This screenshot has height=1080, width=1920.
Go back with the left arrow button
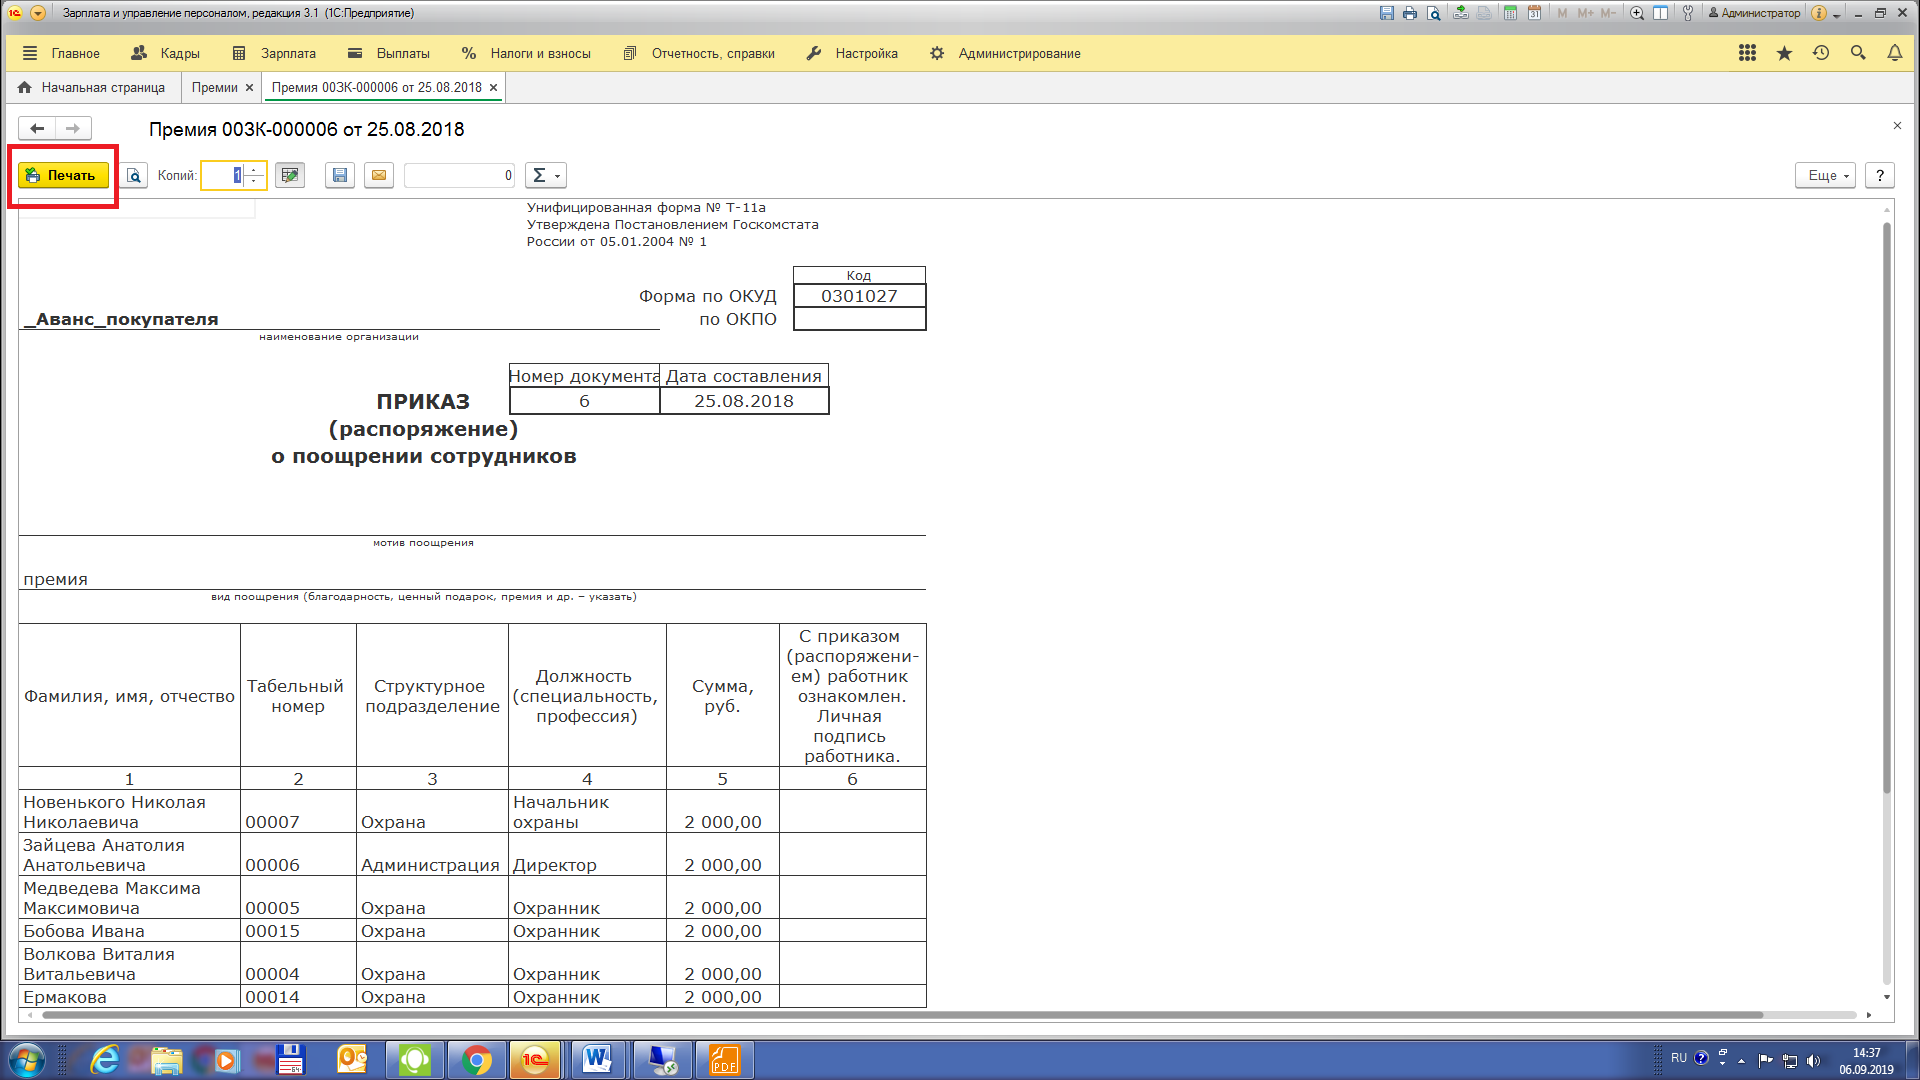[x=37, y=128]
